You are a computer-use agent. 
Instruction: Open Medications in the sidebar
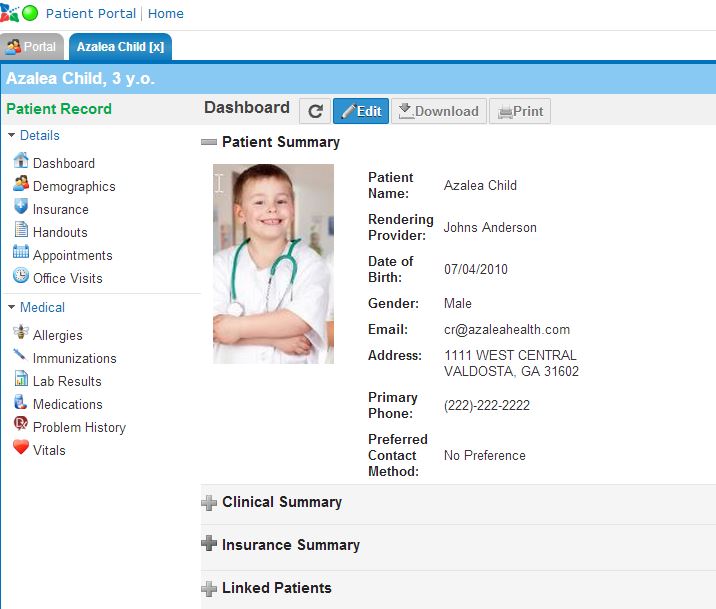[68, 404]
